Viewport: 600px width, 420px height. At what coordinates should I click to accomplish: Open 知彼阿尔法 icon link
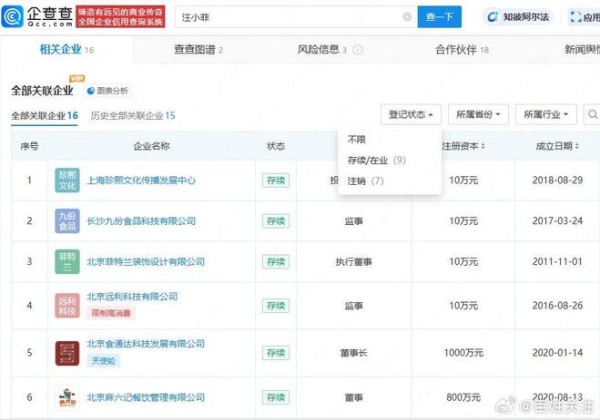coord(497,17)
